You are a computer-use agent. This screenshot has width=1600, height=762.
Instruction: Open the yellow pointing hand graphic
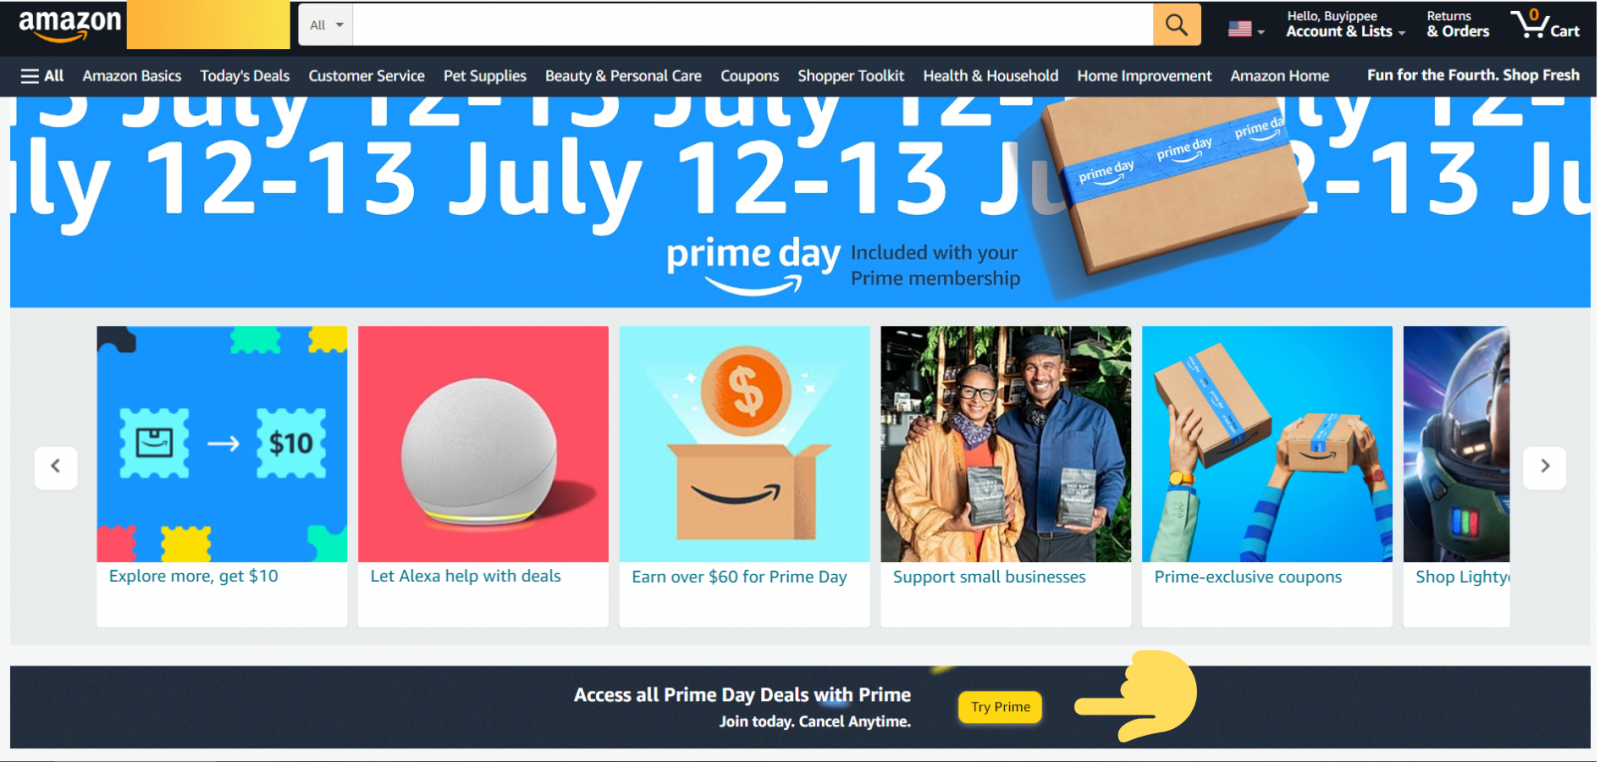coord(1137,696)
